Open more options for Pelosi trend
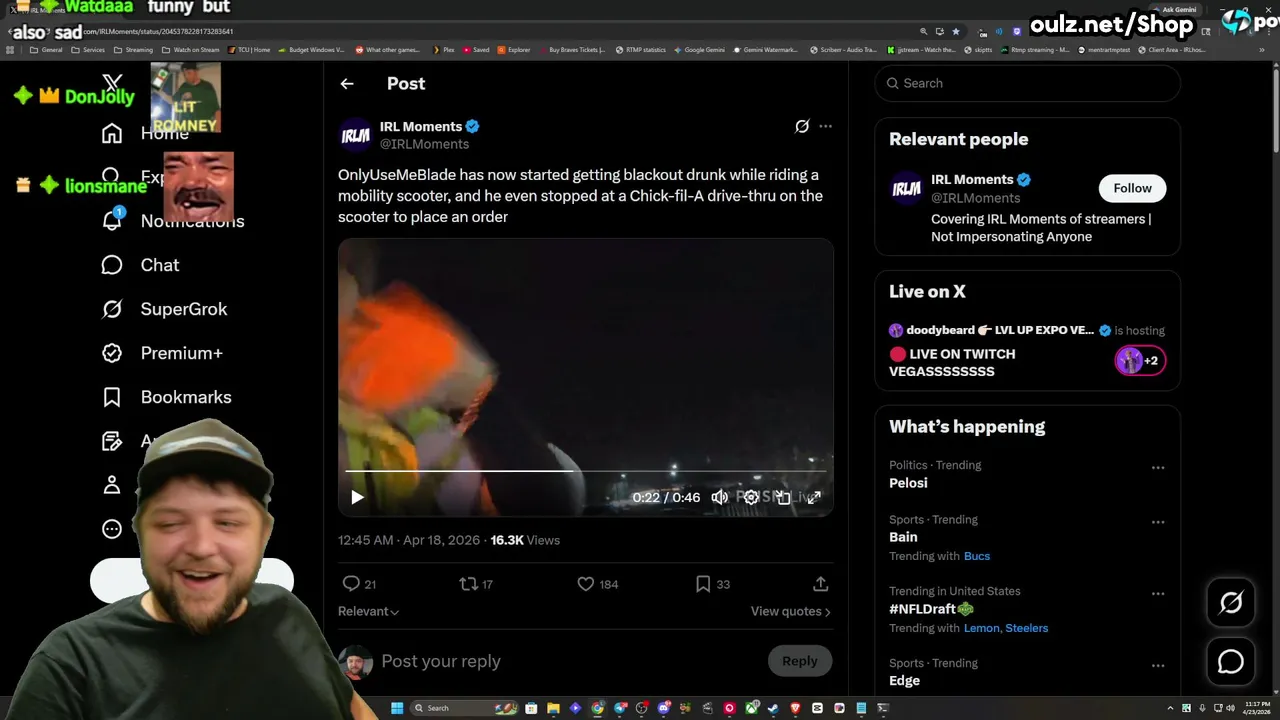Screen dimensions: 1280x720 (x=1158, y=468)
